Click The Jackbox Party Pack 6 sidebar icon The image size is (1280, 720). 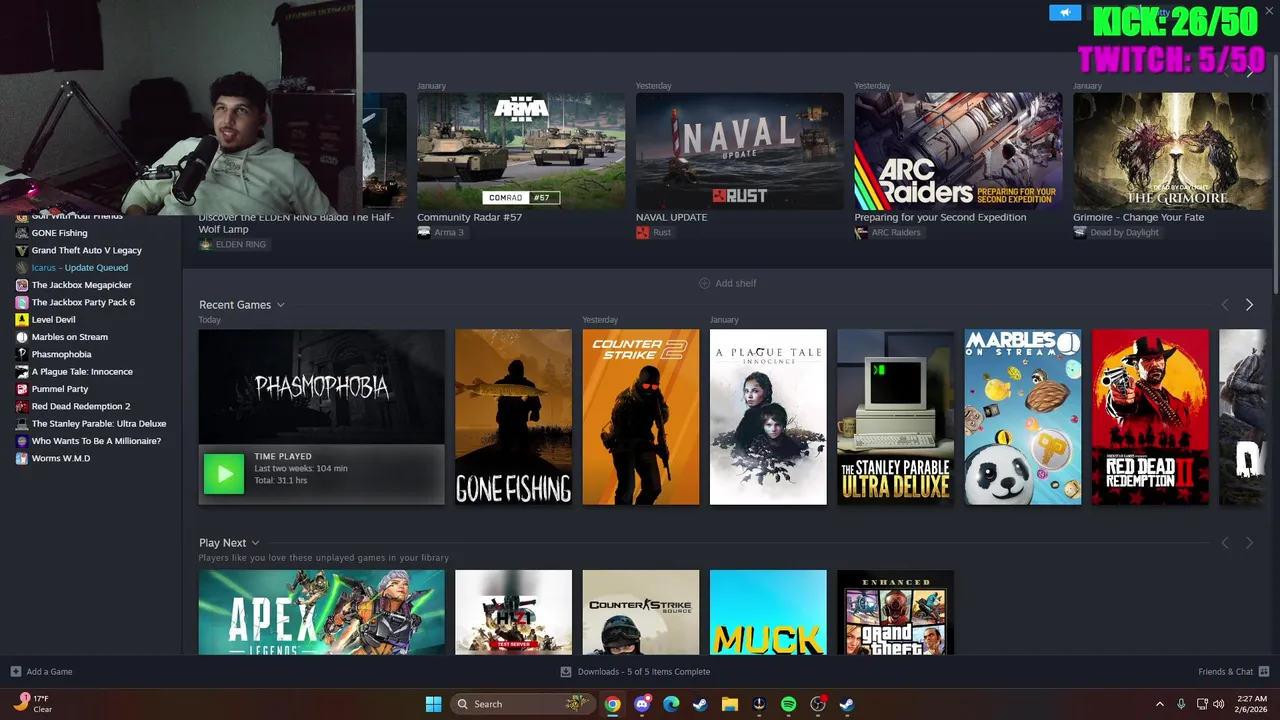22,302
